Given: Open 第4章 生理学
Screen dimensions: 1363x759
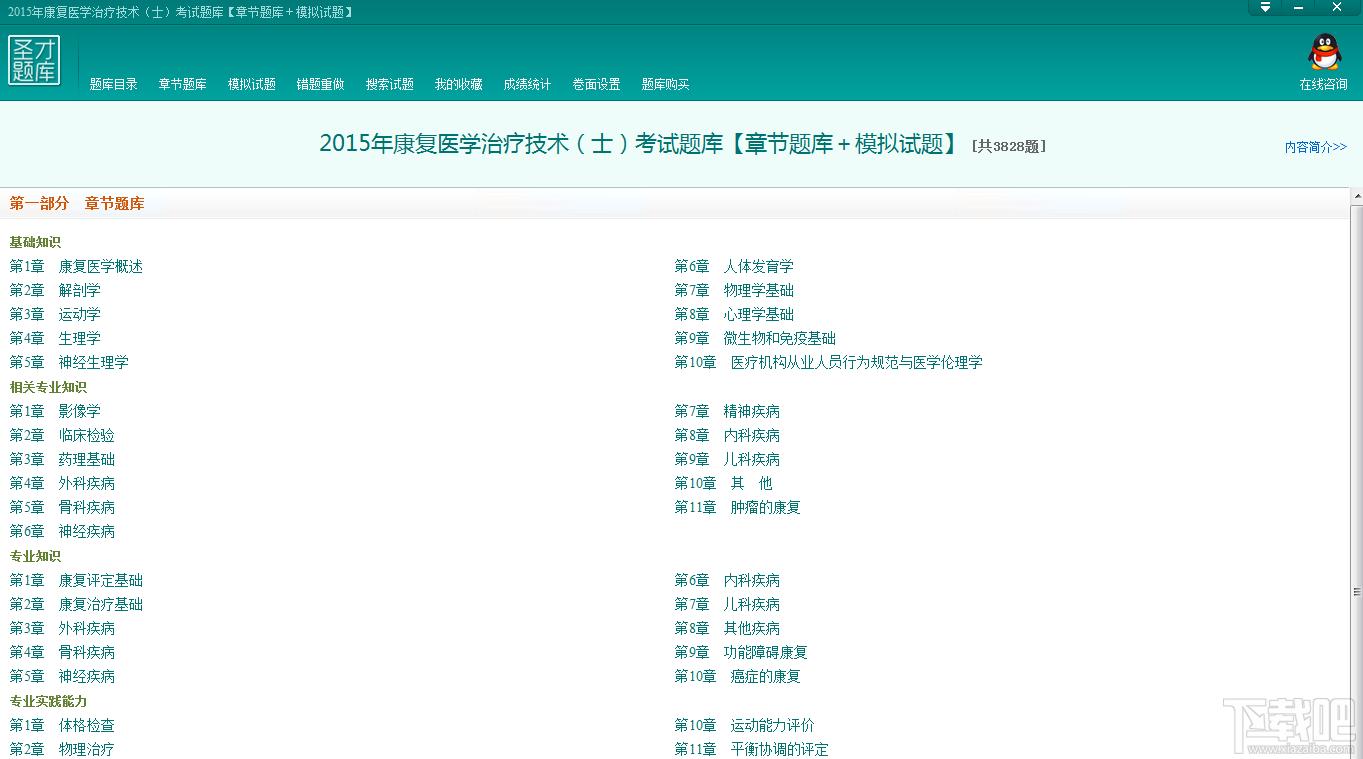Looking at the screenshot, I should [x=55, y=338].
